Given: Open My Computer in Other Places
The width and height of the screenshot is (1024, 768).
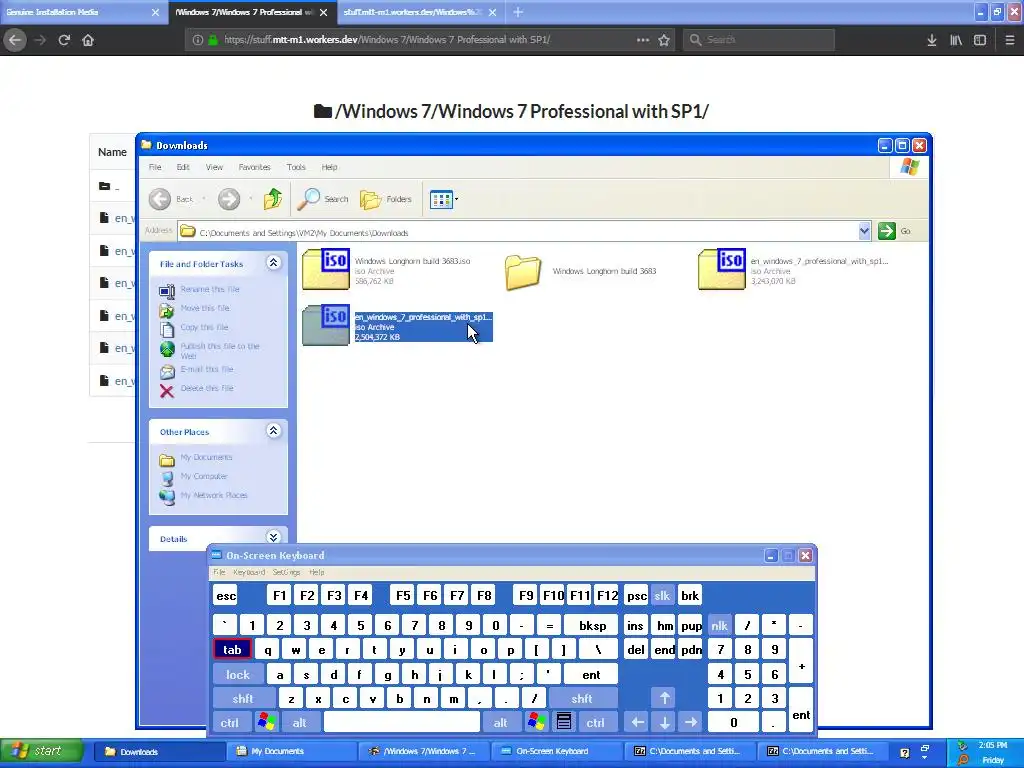Looking at the screenshot, I should [204, 476].
